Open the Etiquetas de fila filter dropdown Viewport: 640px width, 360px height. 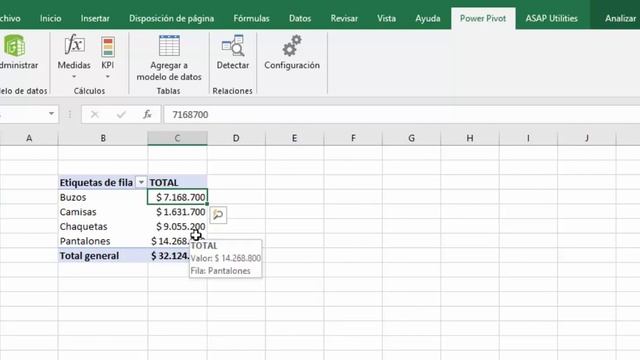coord(141,182)
